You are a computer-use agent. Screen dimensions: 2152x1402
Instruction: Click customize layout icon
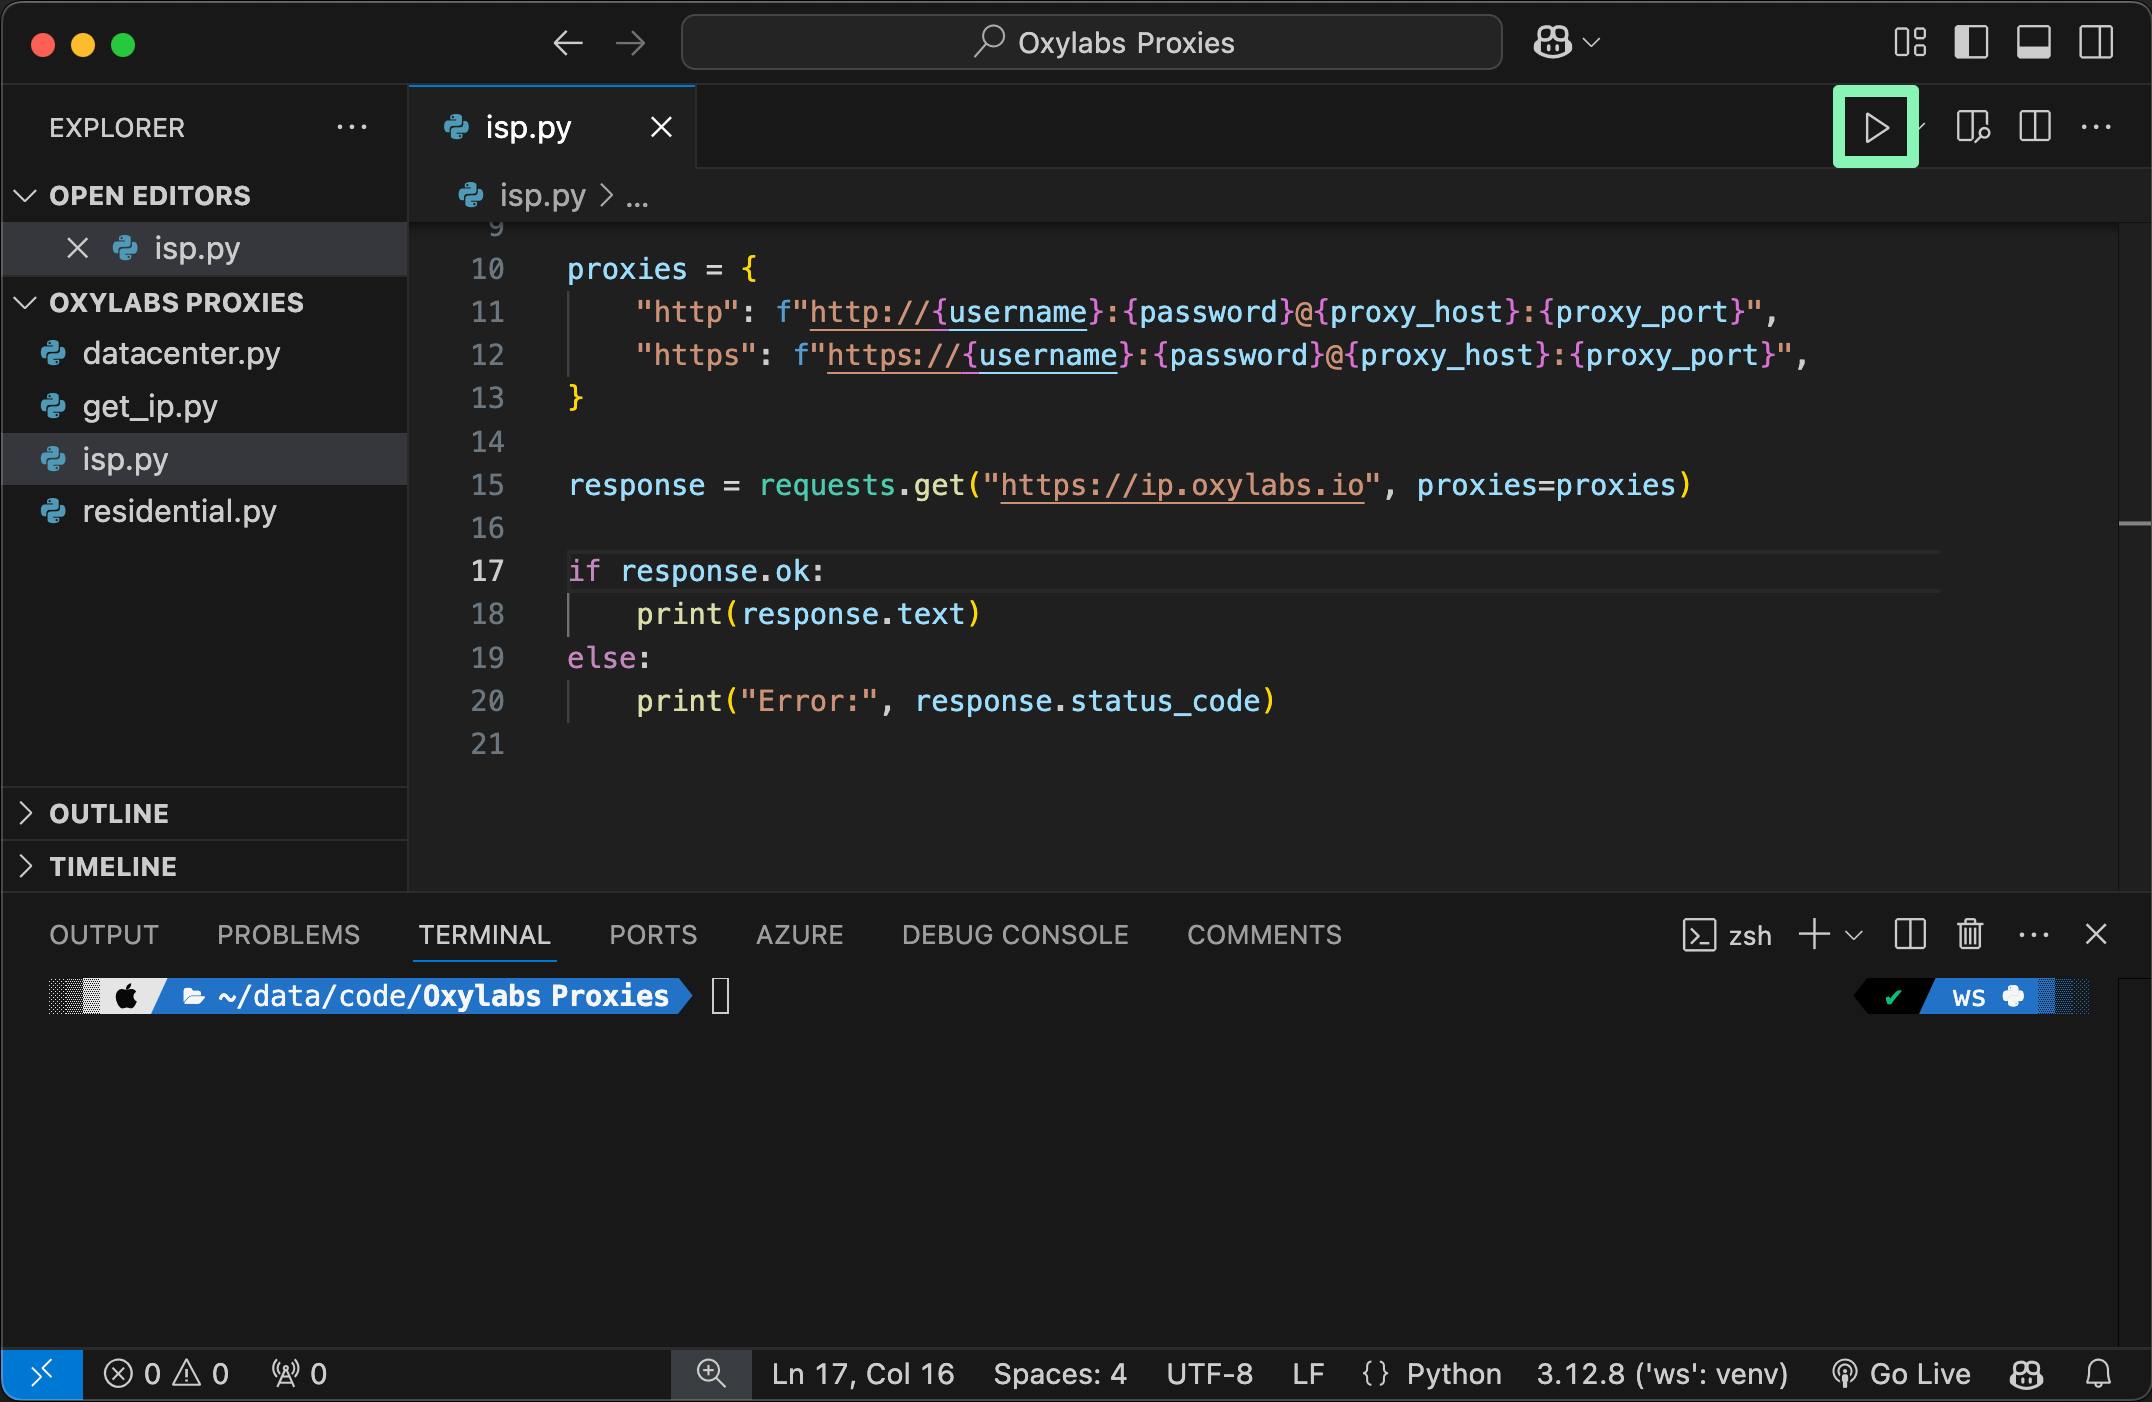[1909, 43]
